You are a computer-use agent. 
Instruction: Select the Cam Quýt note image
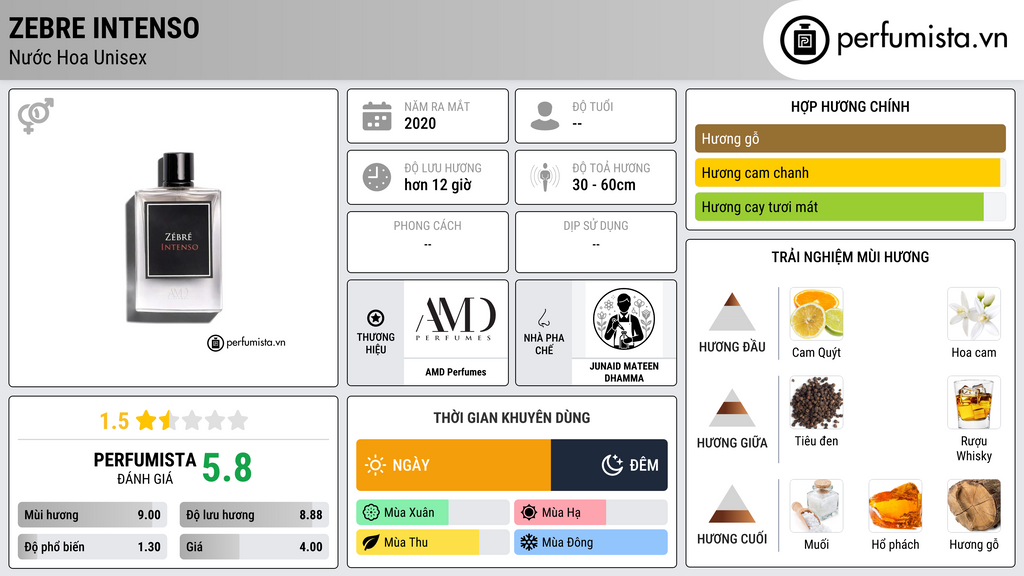pyautogui.click(x=816, y=314)
